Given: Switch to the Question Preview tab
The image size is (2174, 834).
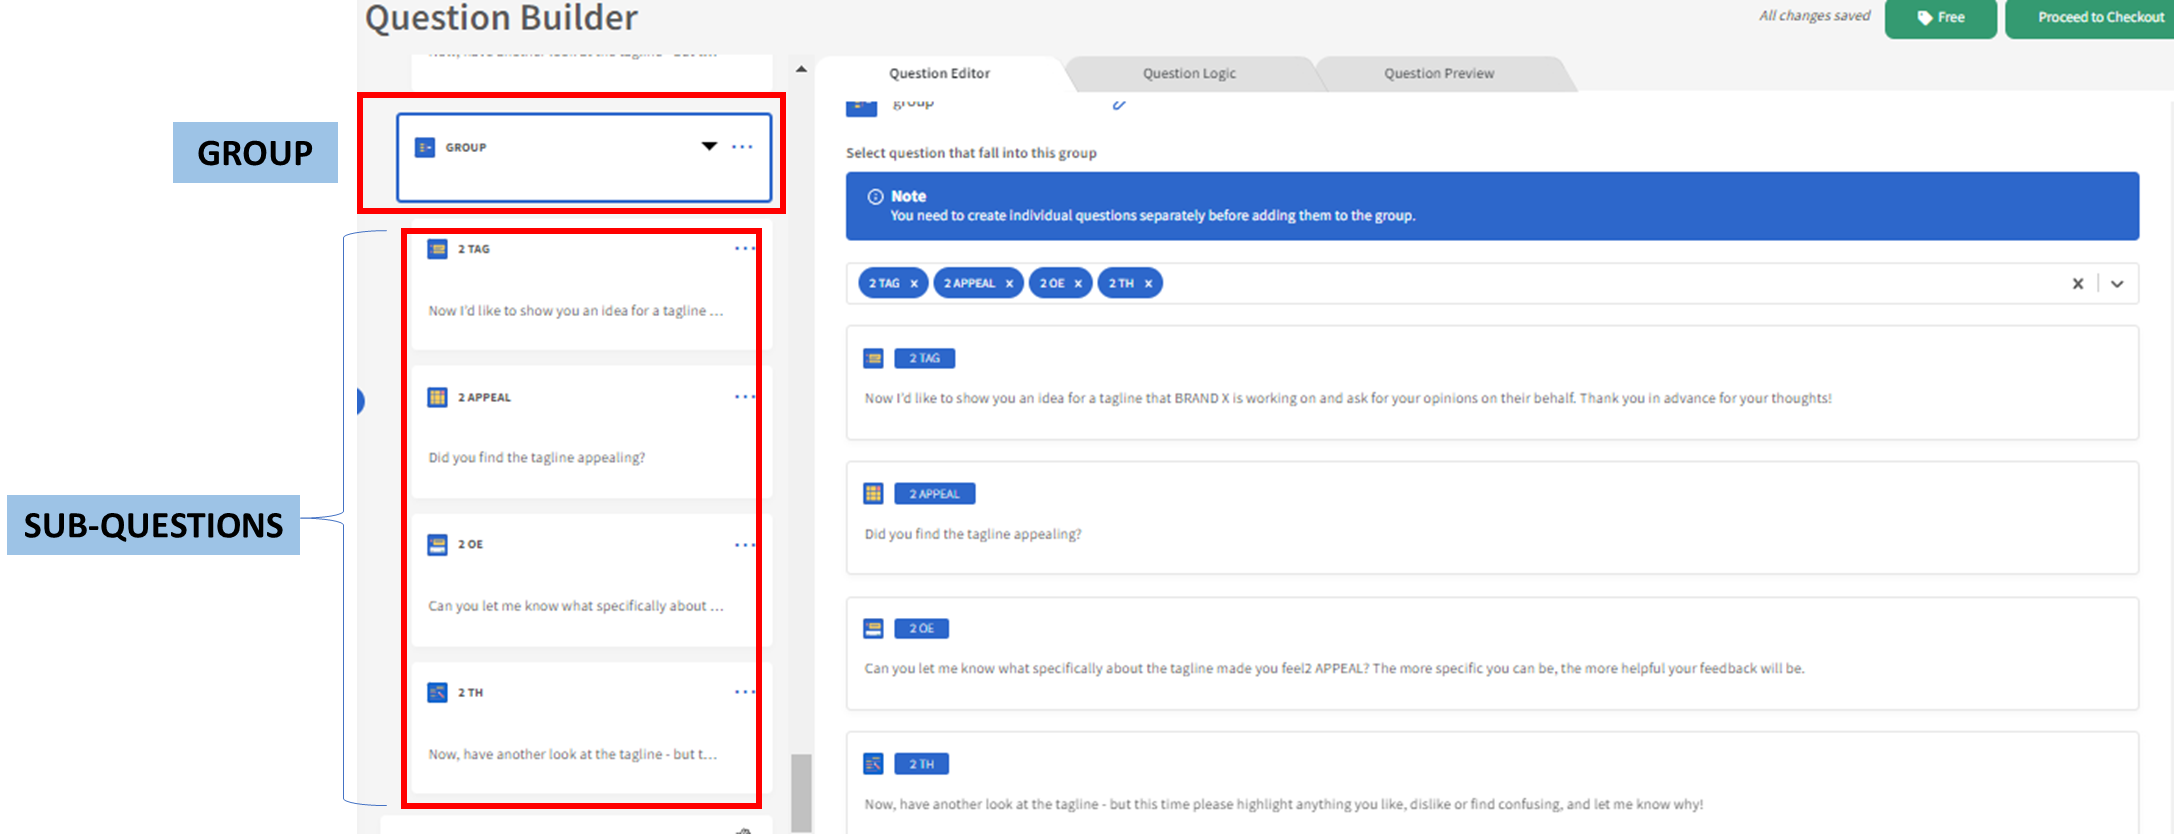Looking at the screenshot, I should click(x=1439, y=73).
